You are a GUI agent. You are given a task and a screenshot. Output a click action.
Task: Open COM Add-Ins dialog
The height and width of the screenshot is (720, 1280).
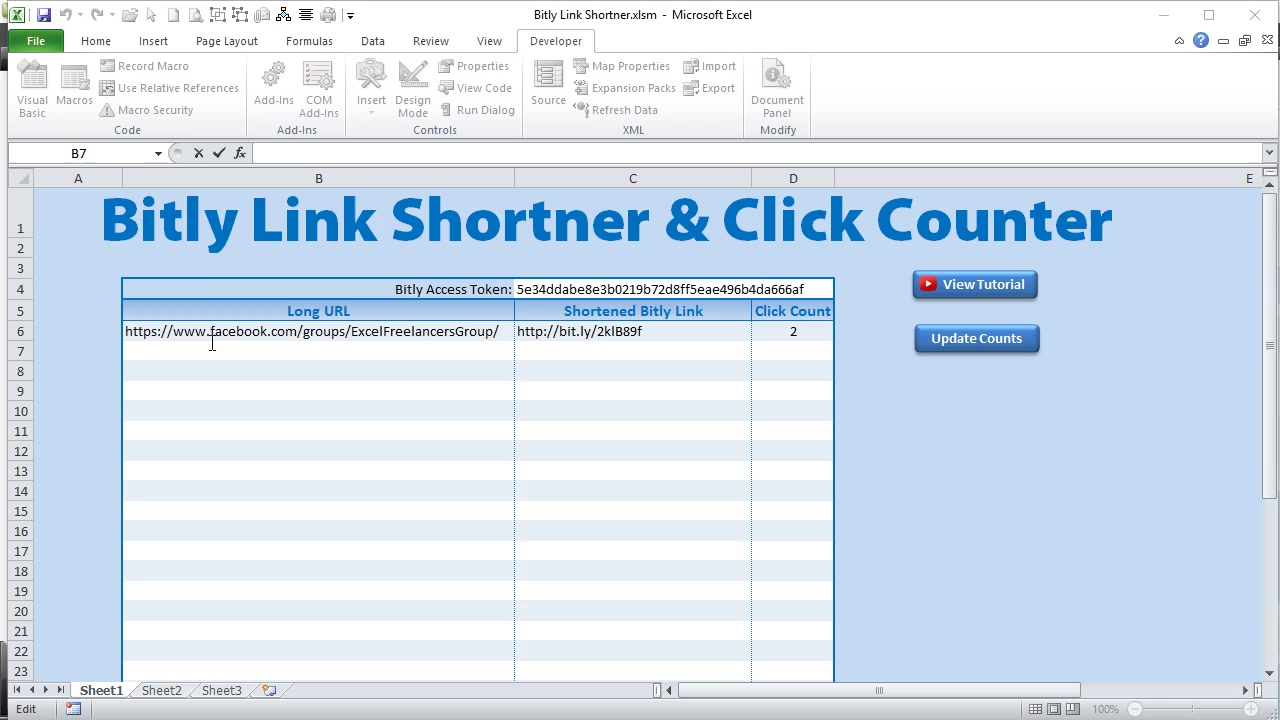[319, 90]
